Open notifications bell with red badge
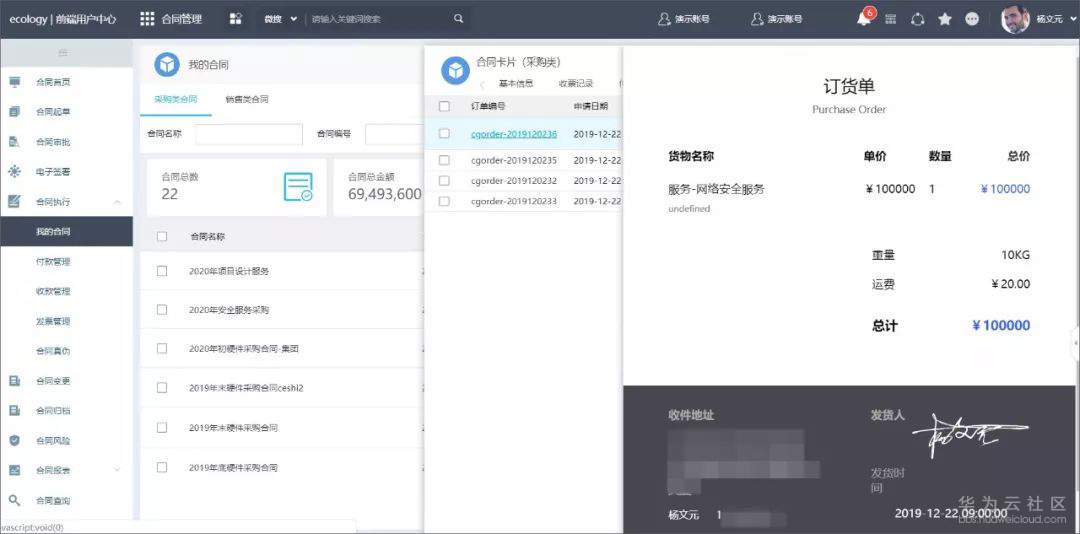Viewport: 1080px width, 534px height. point(863,19)
